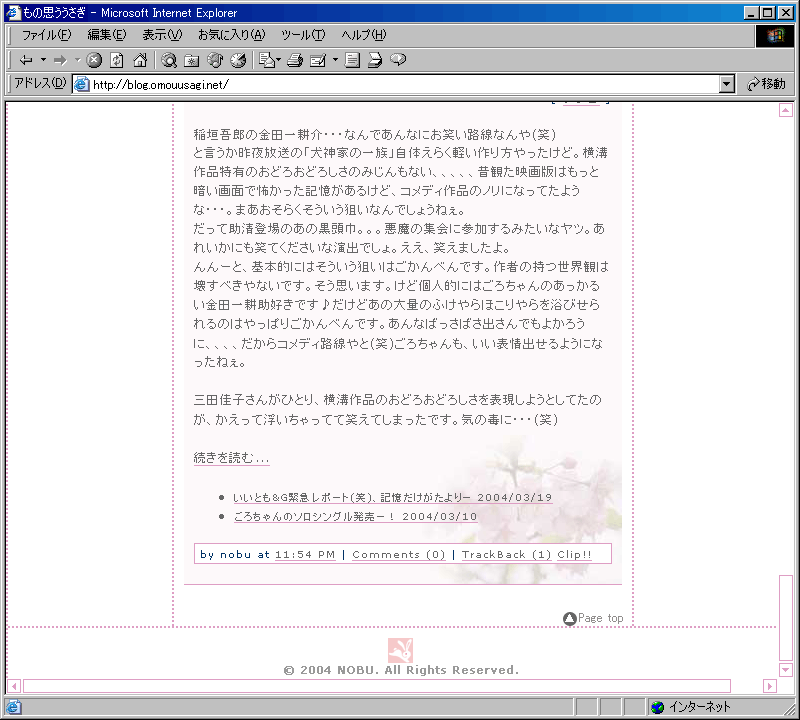
Task: Click the Page top arrow icon
Action: pyautogui.click(x=569, y=618)
